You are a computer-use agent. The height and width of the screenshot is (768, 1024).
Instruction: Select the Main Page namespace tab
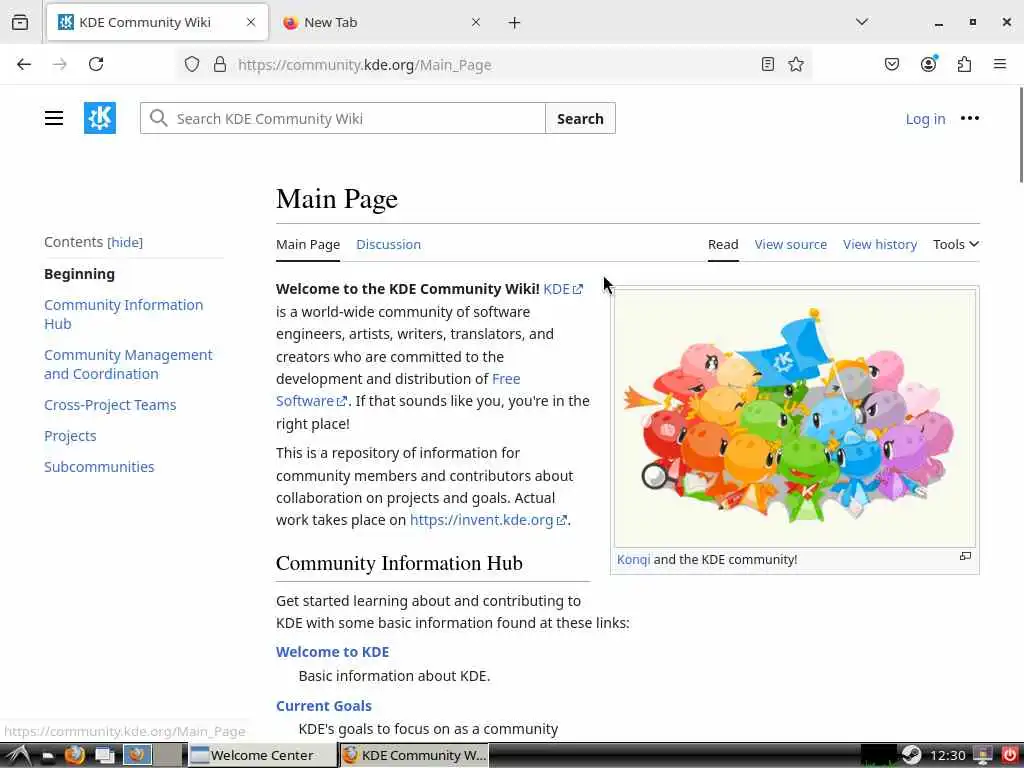(308, 245)
